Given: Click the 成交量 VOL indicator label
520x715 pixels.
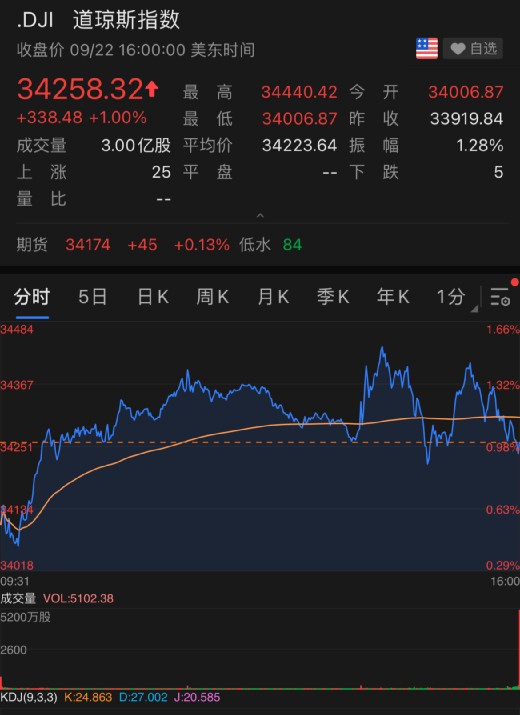Looking at the screenshot, I should pyautogui.click(x=57, y=598).
